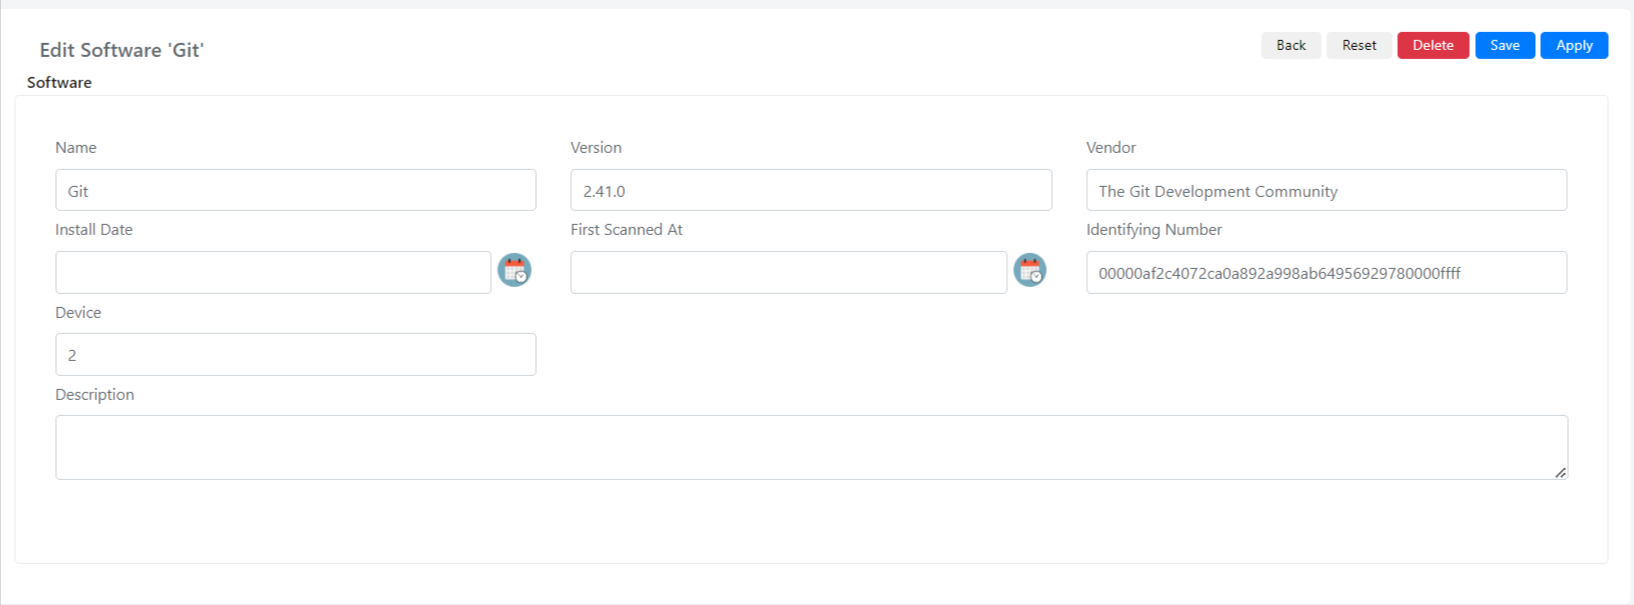Click the empty Install Date input
The width and height of the screenshot is (1634, 605).
click(x=273, y=272)
